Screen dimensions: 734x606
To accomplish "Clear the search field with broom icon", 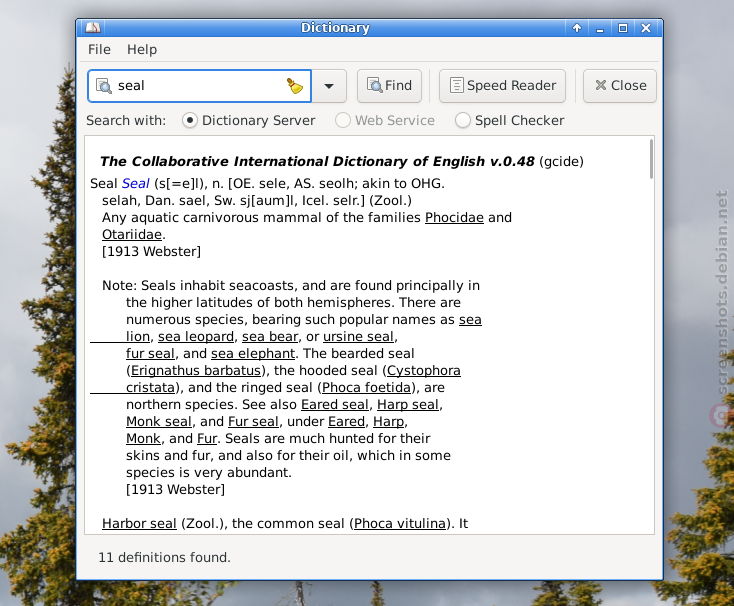I will pos(294,86).
